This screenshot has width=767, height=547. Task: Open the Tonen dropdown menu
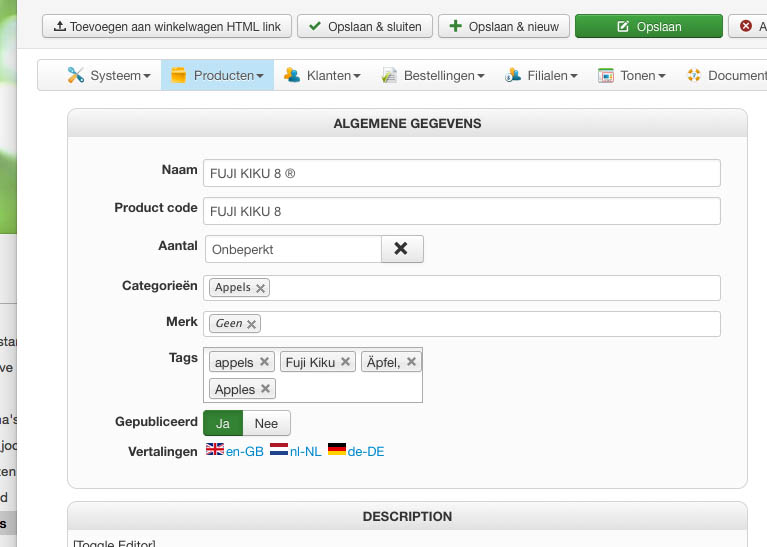pyautogui.click(x=632, y=75)
